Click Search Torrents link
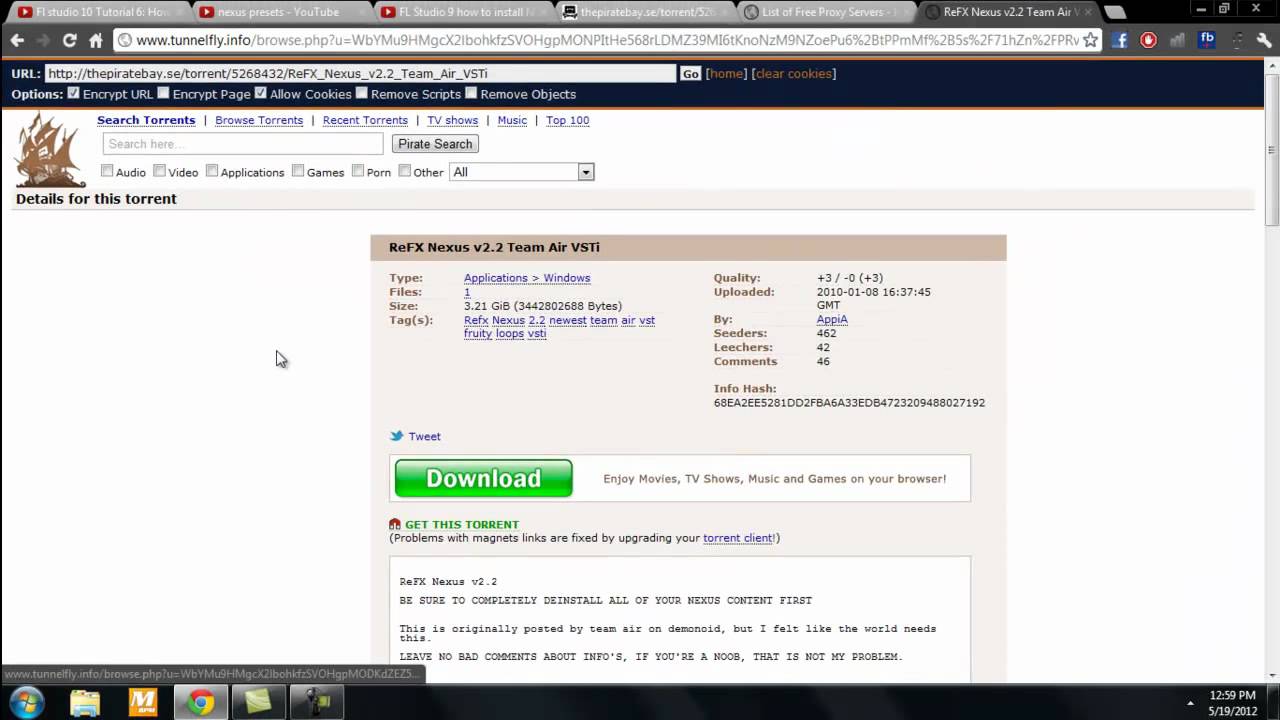This screenshot has width=1280, height=720. coord(146,120)
